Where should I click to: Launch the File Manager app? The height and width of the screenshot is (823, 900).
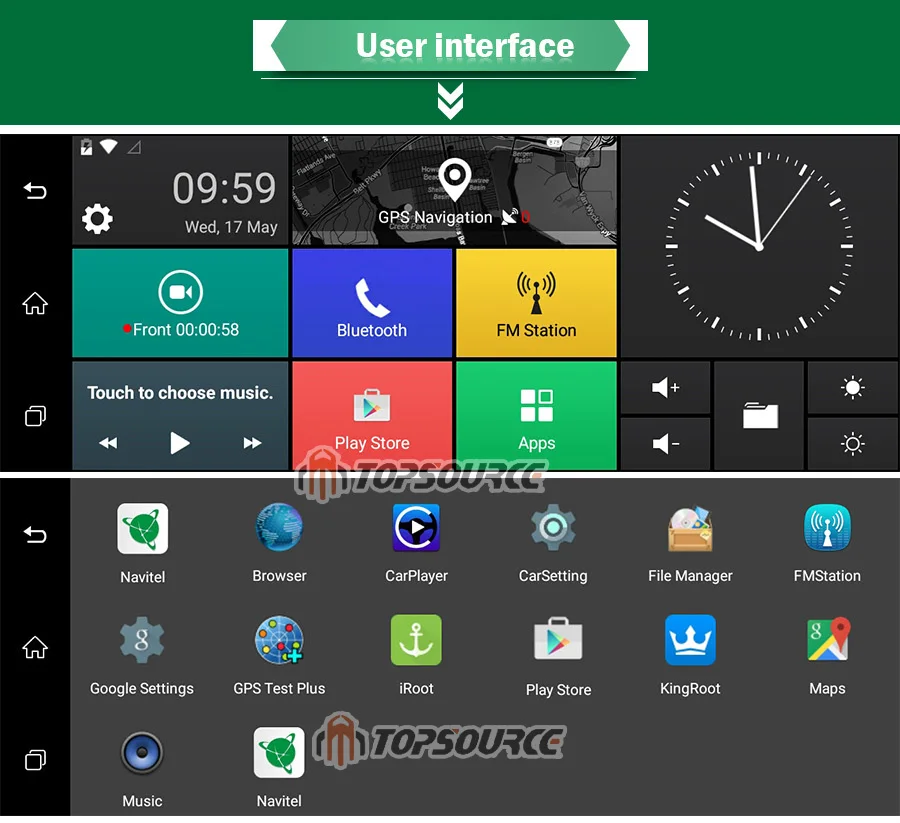click(690, 543)
